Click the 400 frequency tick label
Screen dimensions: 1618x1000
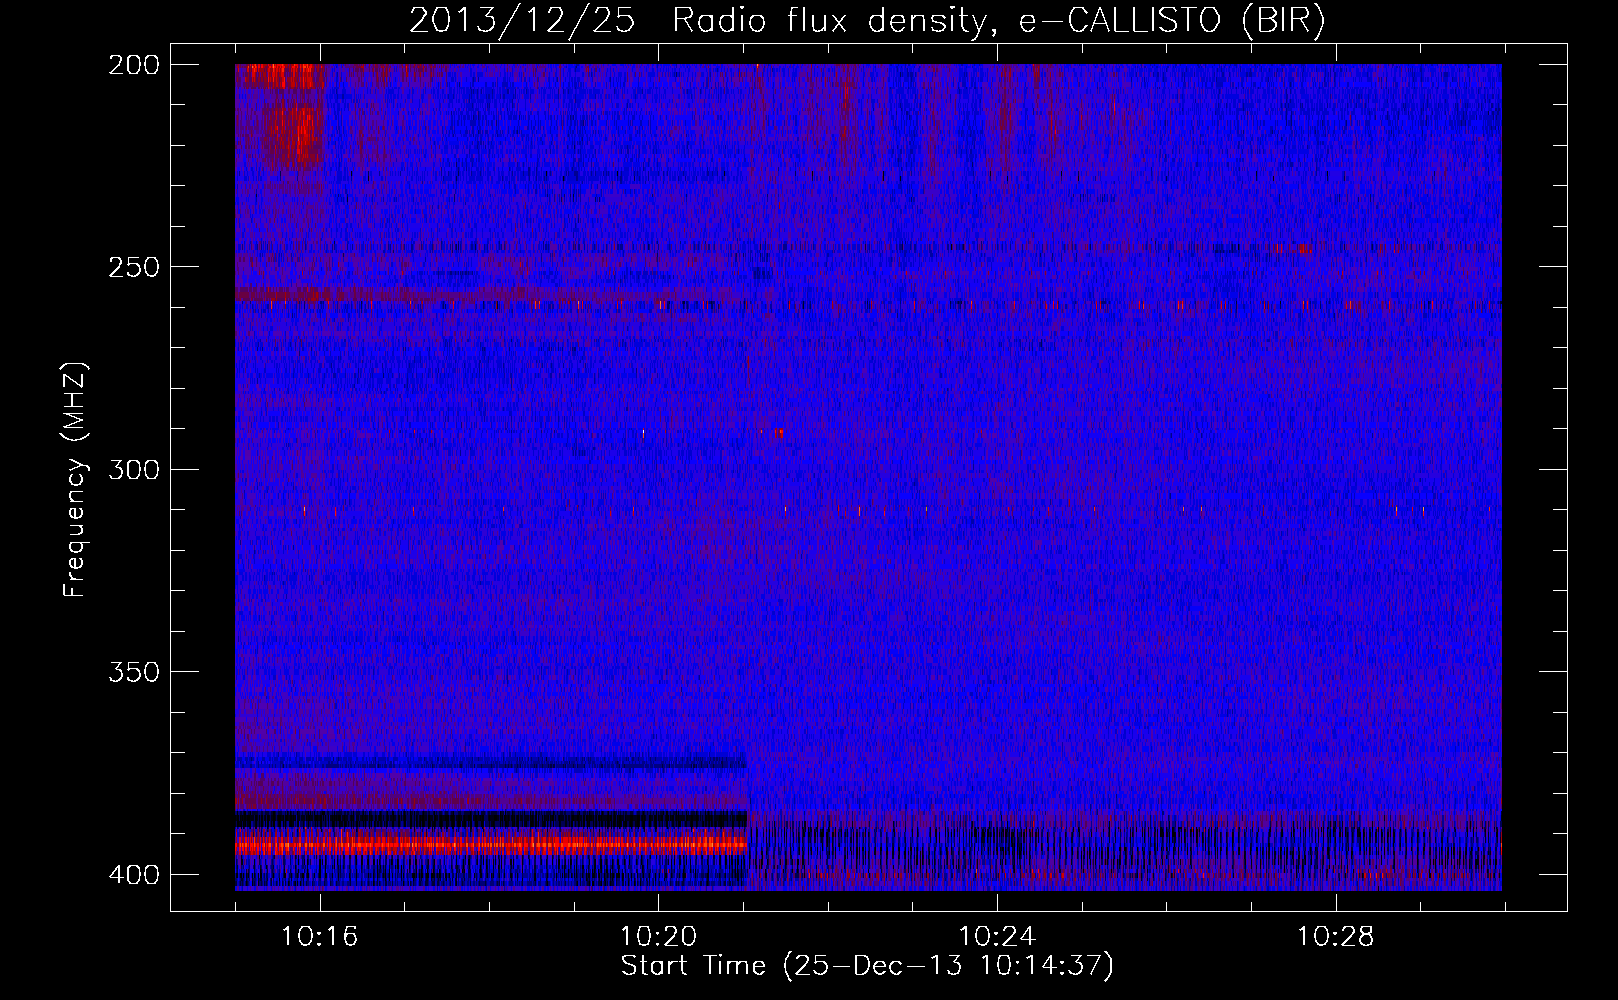coord(134,874)
